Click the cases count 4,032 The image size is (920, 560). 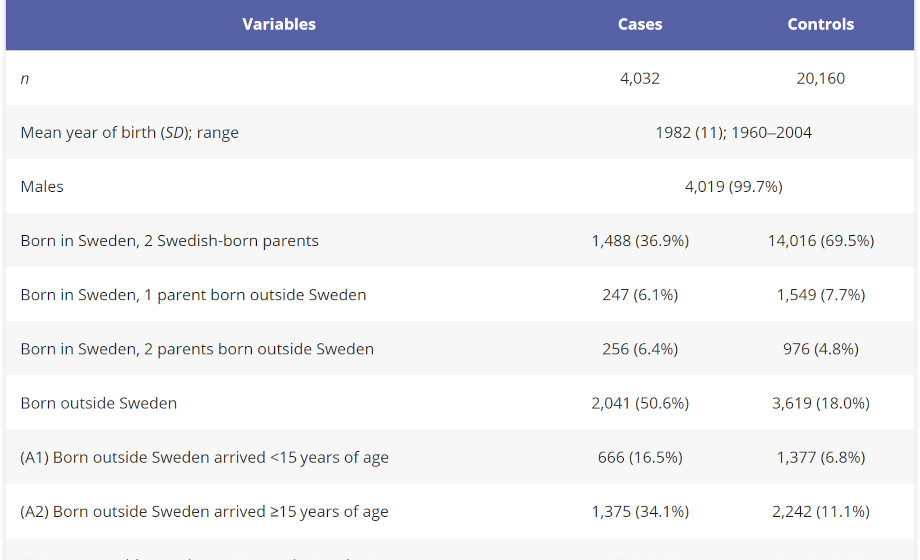point(640,78)
